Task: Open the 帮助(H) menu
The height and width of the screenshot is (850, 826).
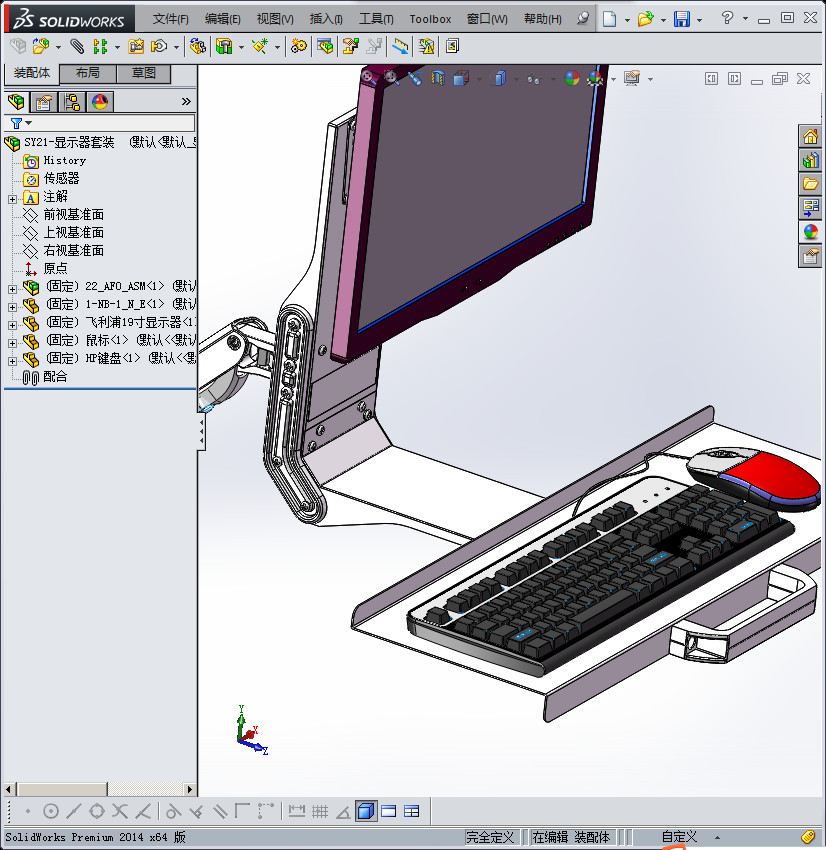Action: (x=543, y=19)
